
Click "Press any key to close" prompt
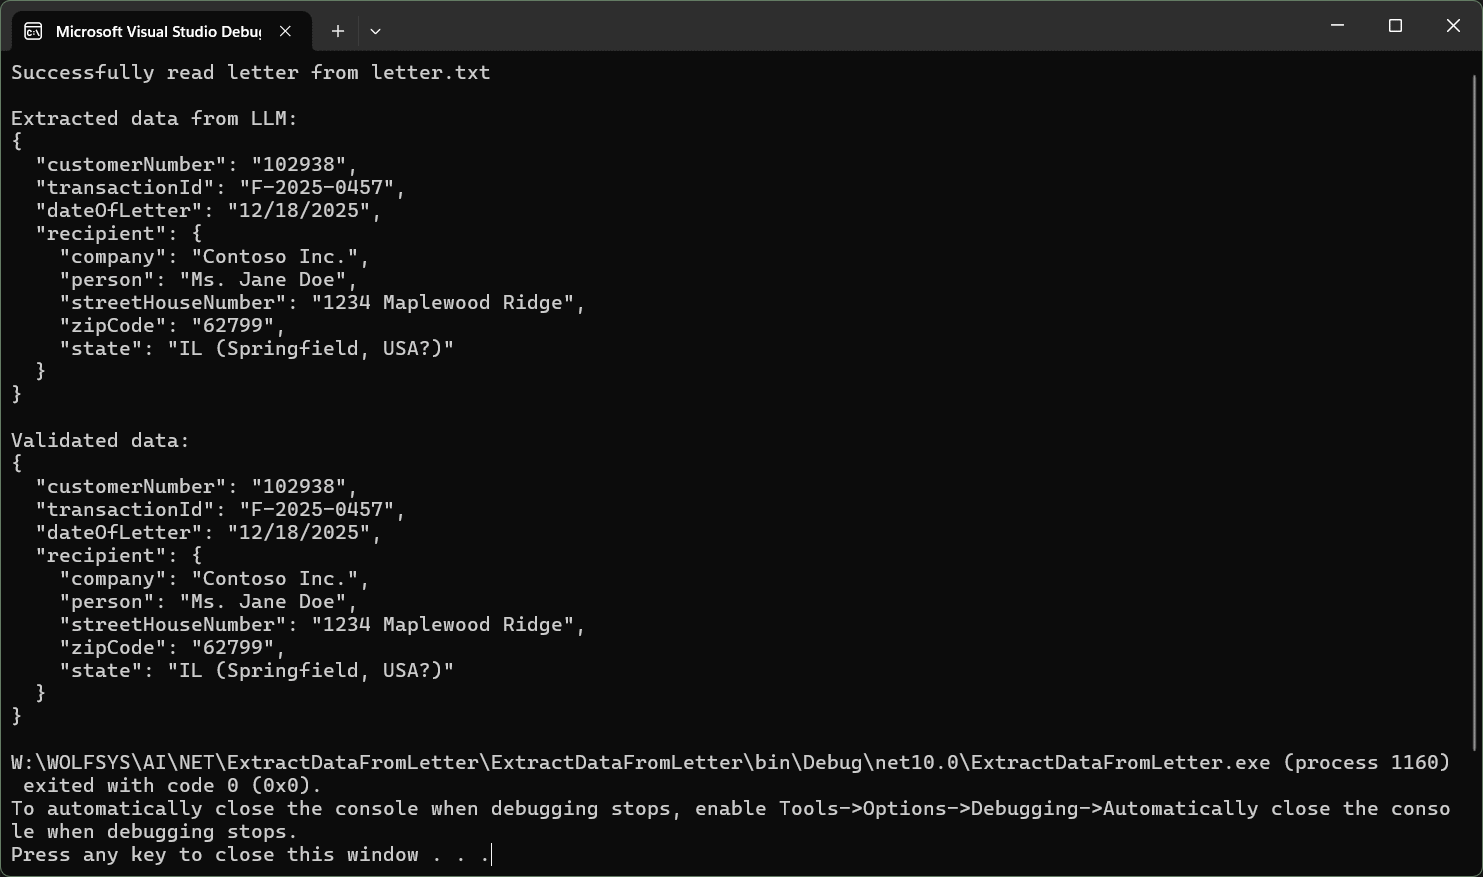point(250,855)
